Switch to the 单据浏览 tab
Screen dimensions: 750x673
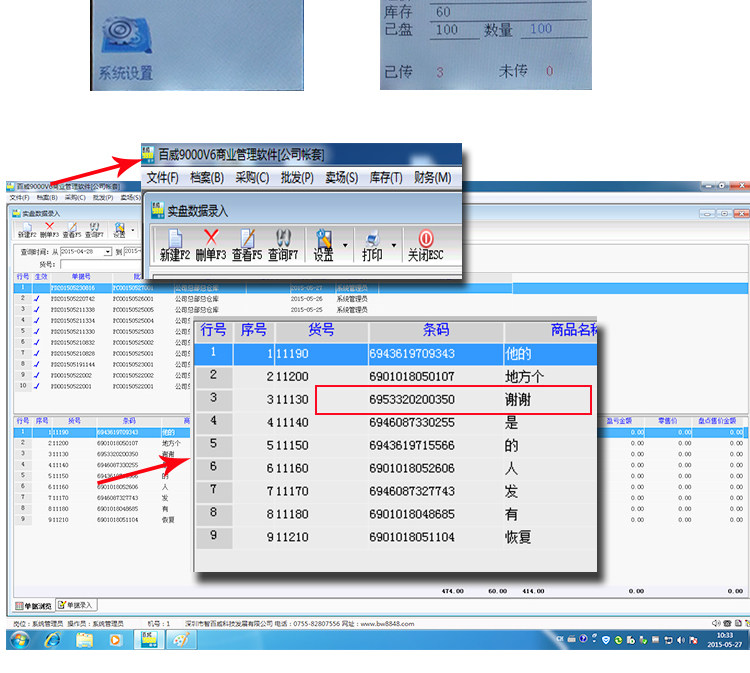33,606
